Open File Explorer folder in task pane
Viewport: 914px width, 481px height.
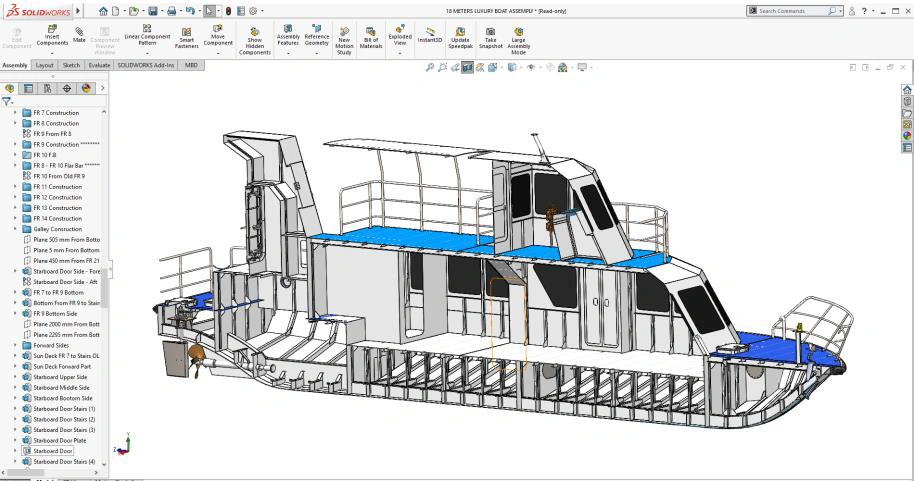(907, 113)
